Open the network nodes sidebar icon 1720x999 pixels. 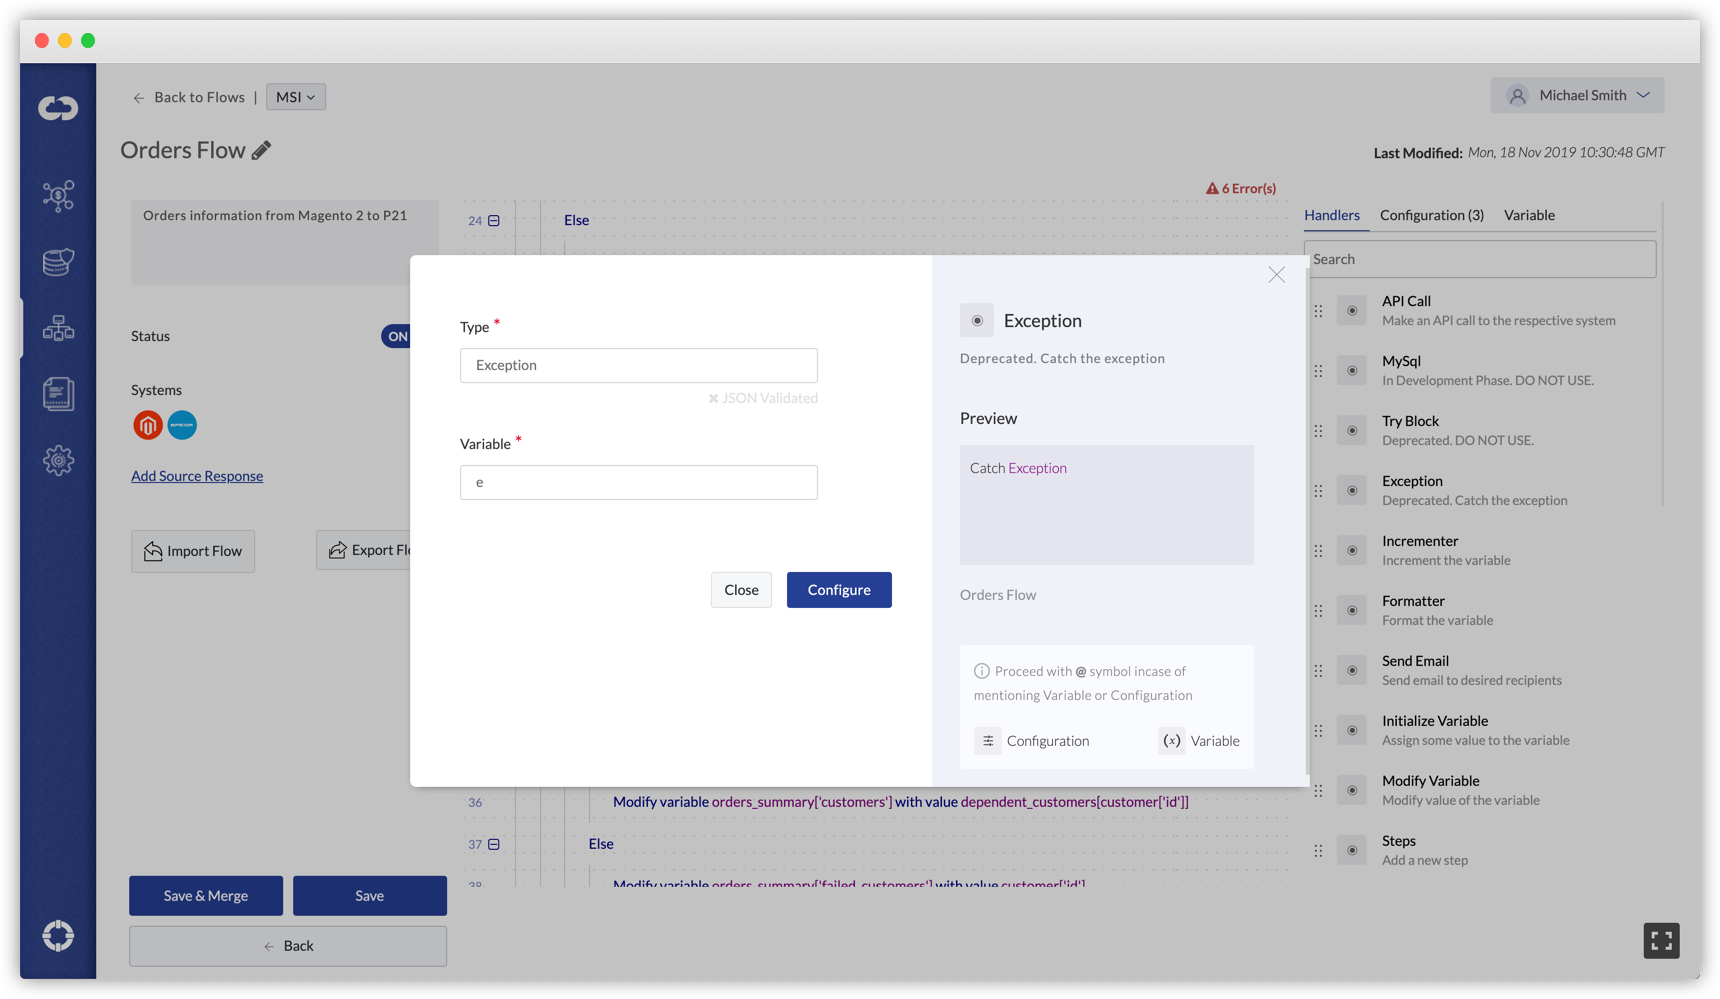click(x=58, y=196)
